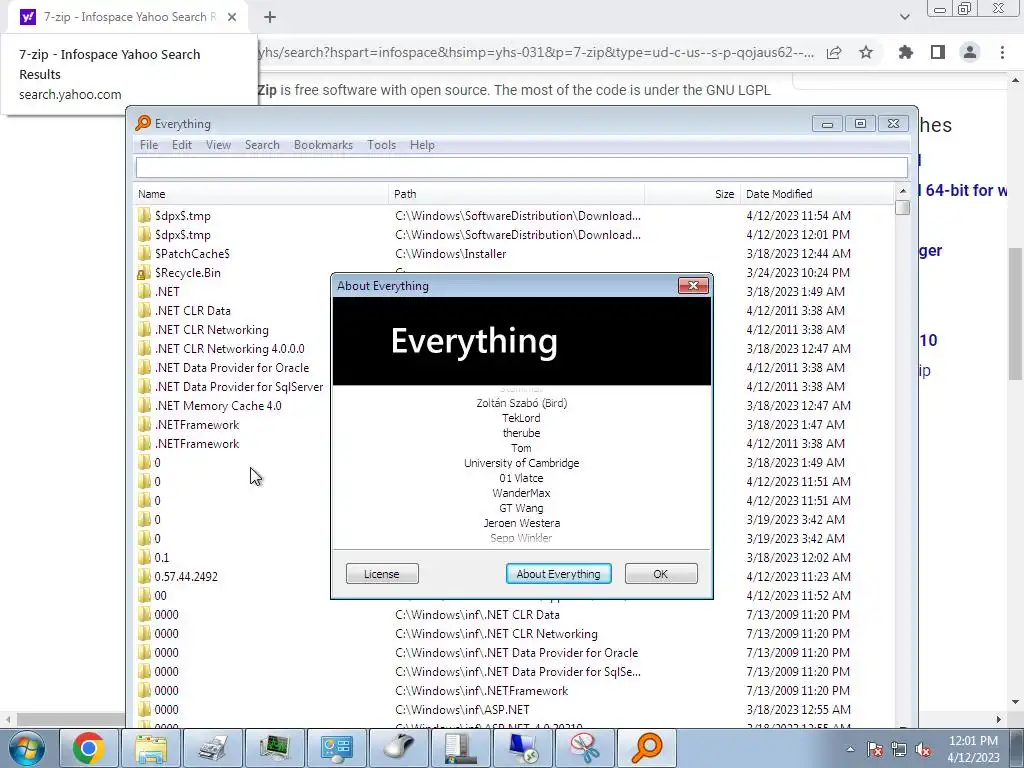The width and height of the screenshot is (1024, 768).
Task: Open the mouse settings taskbar icon
Action: (x=398, y=748)
